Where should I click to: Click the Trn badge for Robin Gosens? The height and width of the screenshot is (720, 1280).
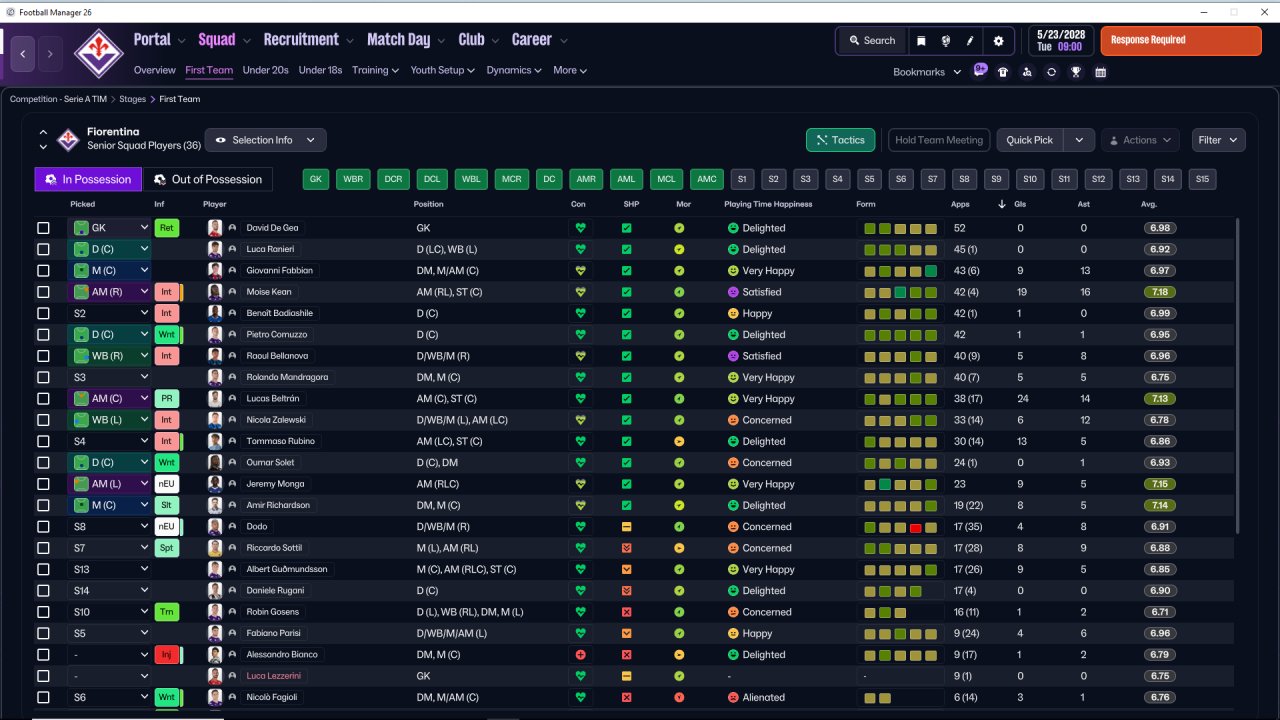[166, 612]
